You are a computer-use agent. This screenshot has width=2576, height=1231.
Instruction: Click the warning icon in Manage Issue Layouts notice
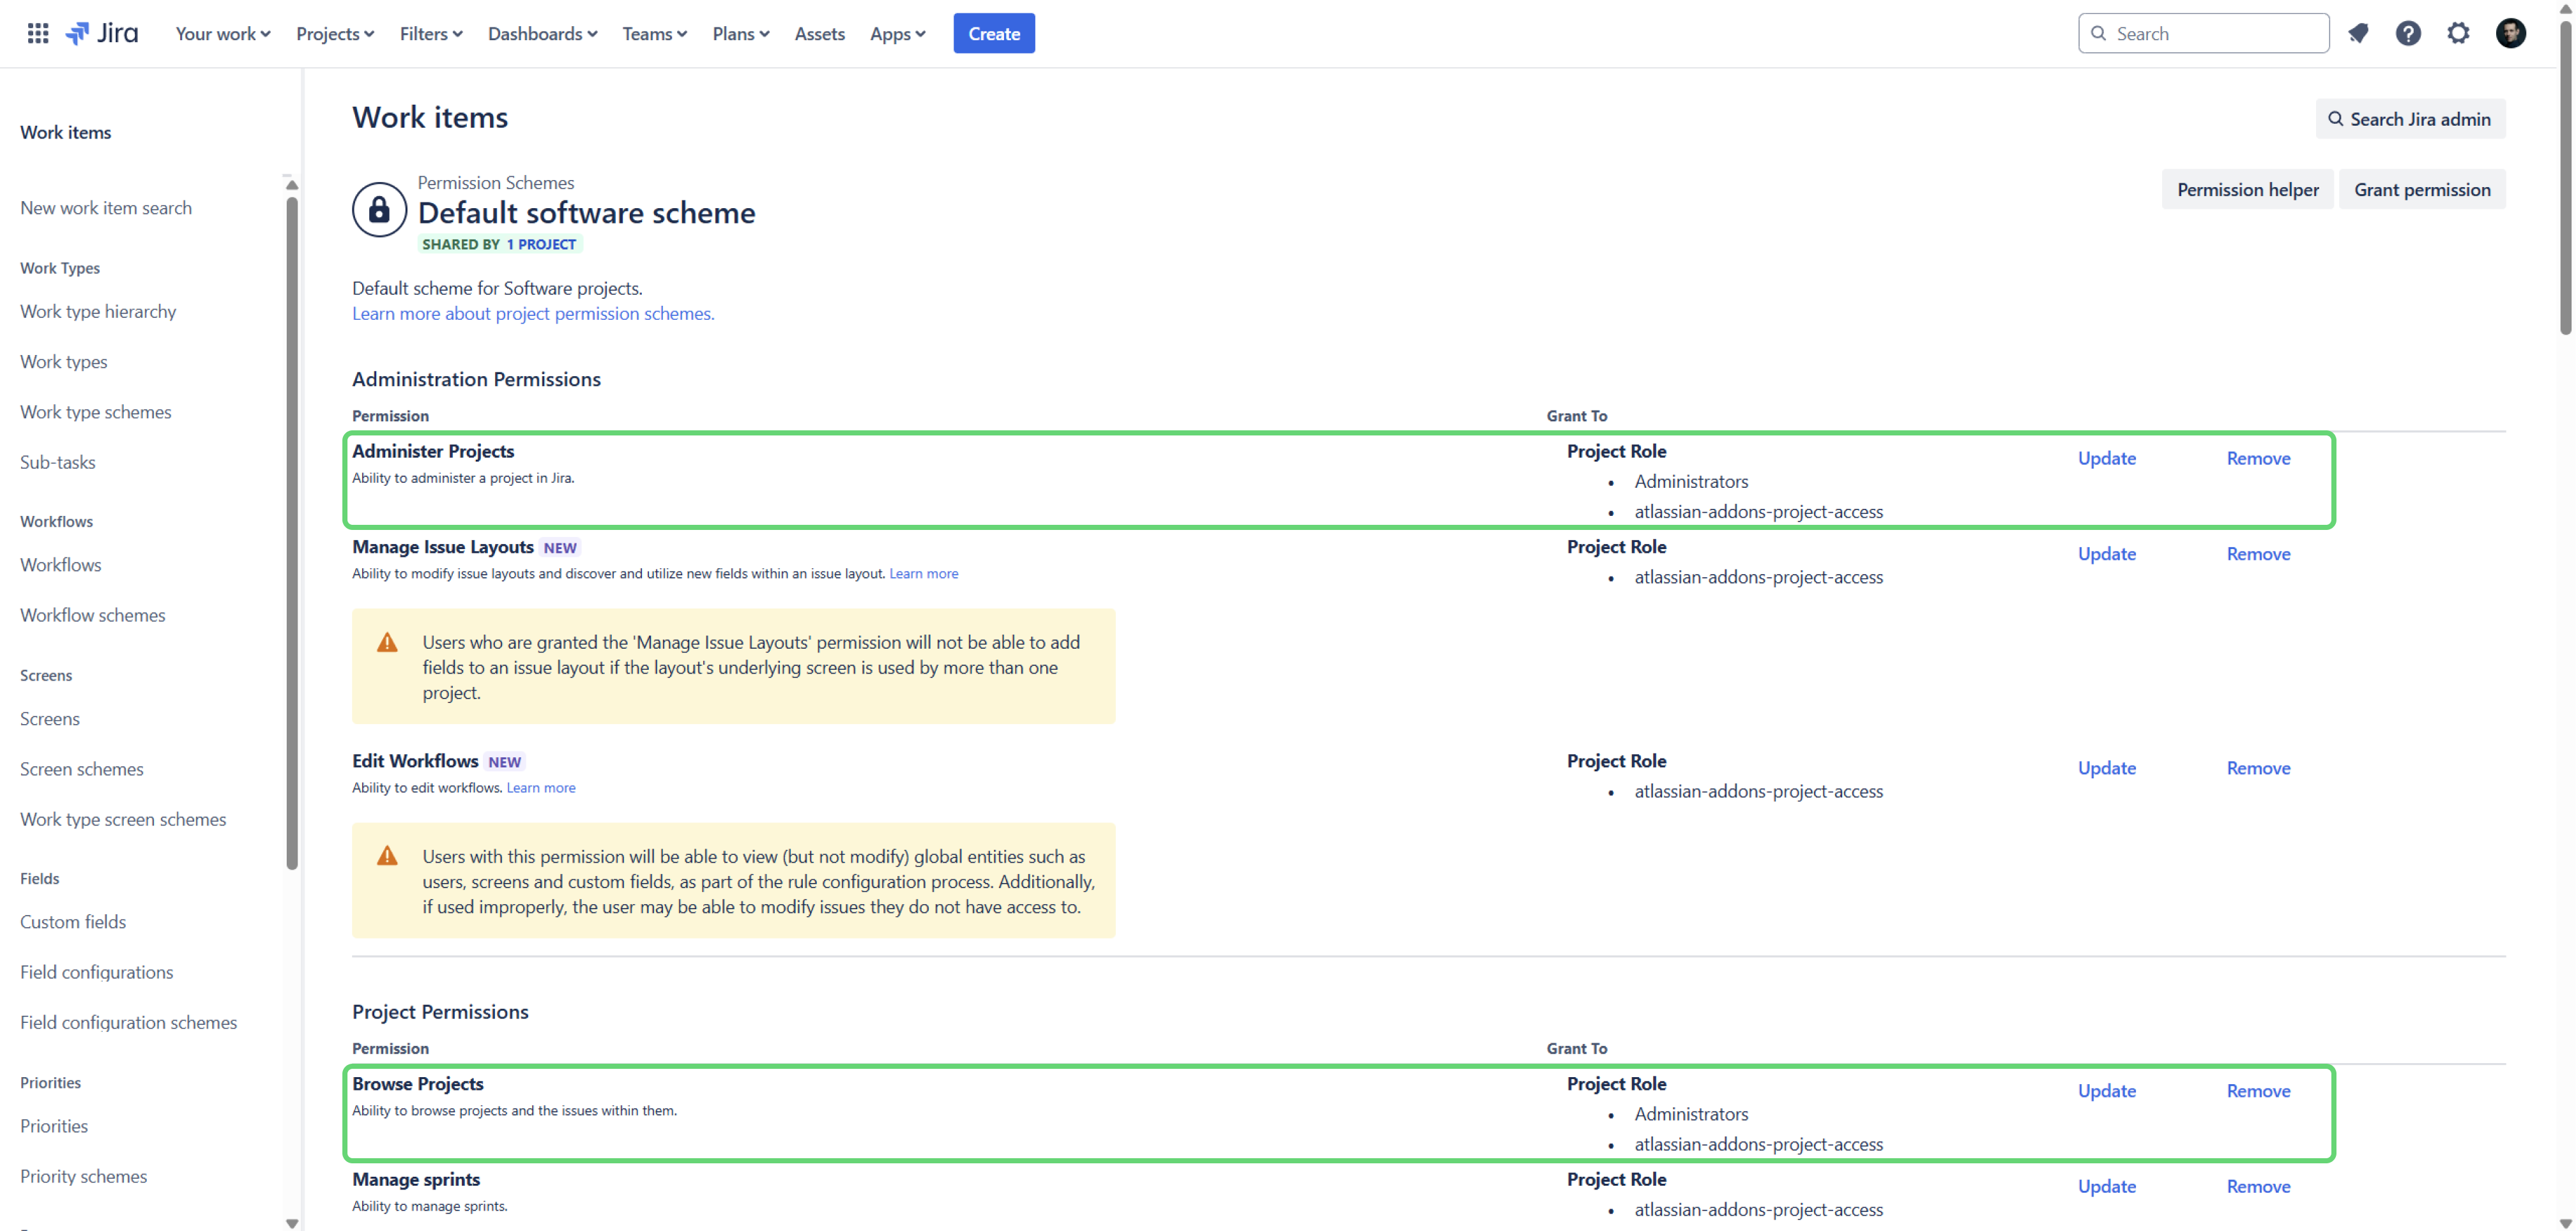coord(387,643)
